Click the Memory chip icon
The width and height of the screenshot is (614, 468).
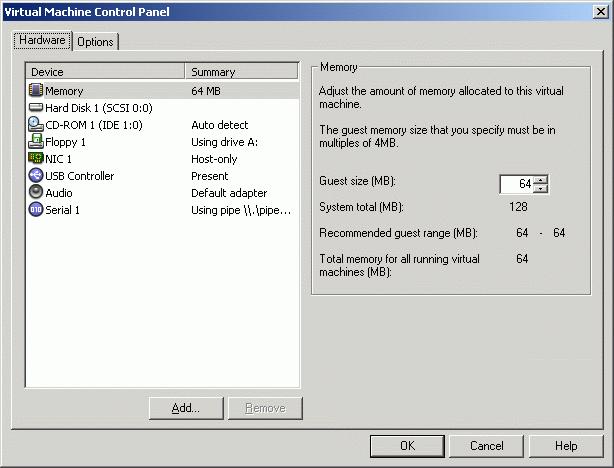tap(36, 90)
